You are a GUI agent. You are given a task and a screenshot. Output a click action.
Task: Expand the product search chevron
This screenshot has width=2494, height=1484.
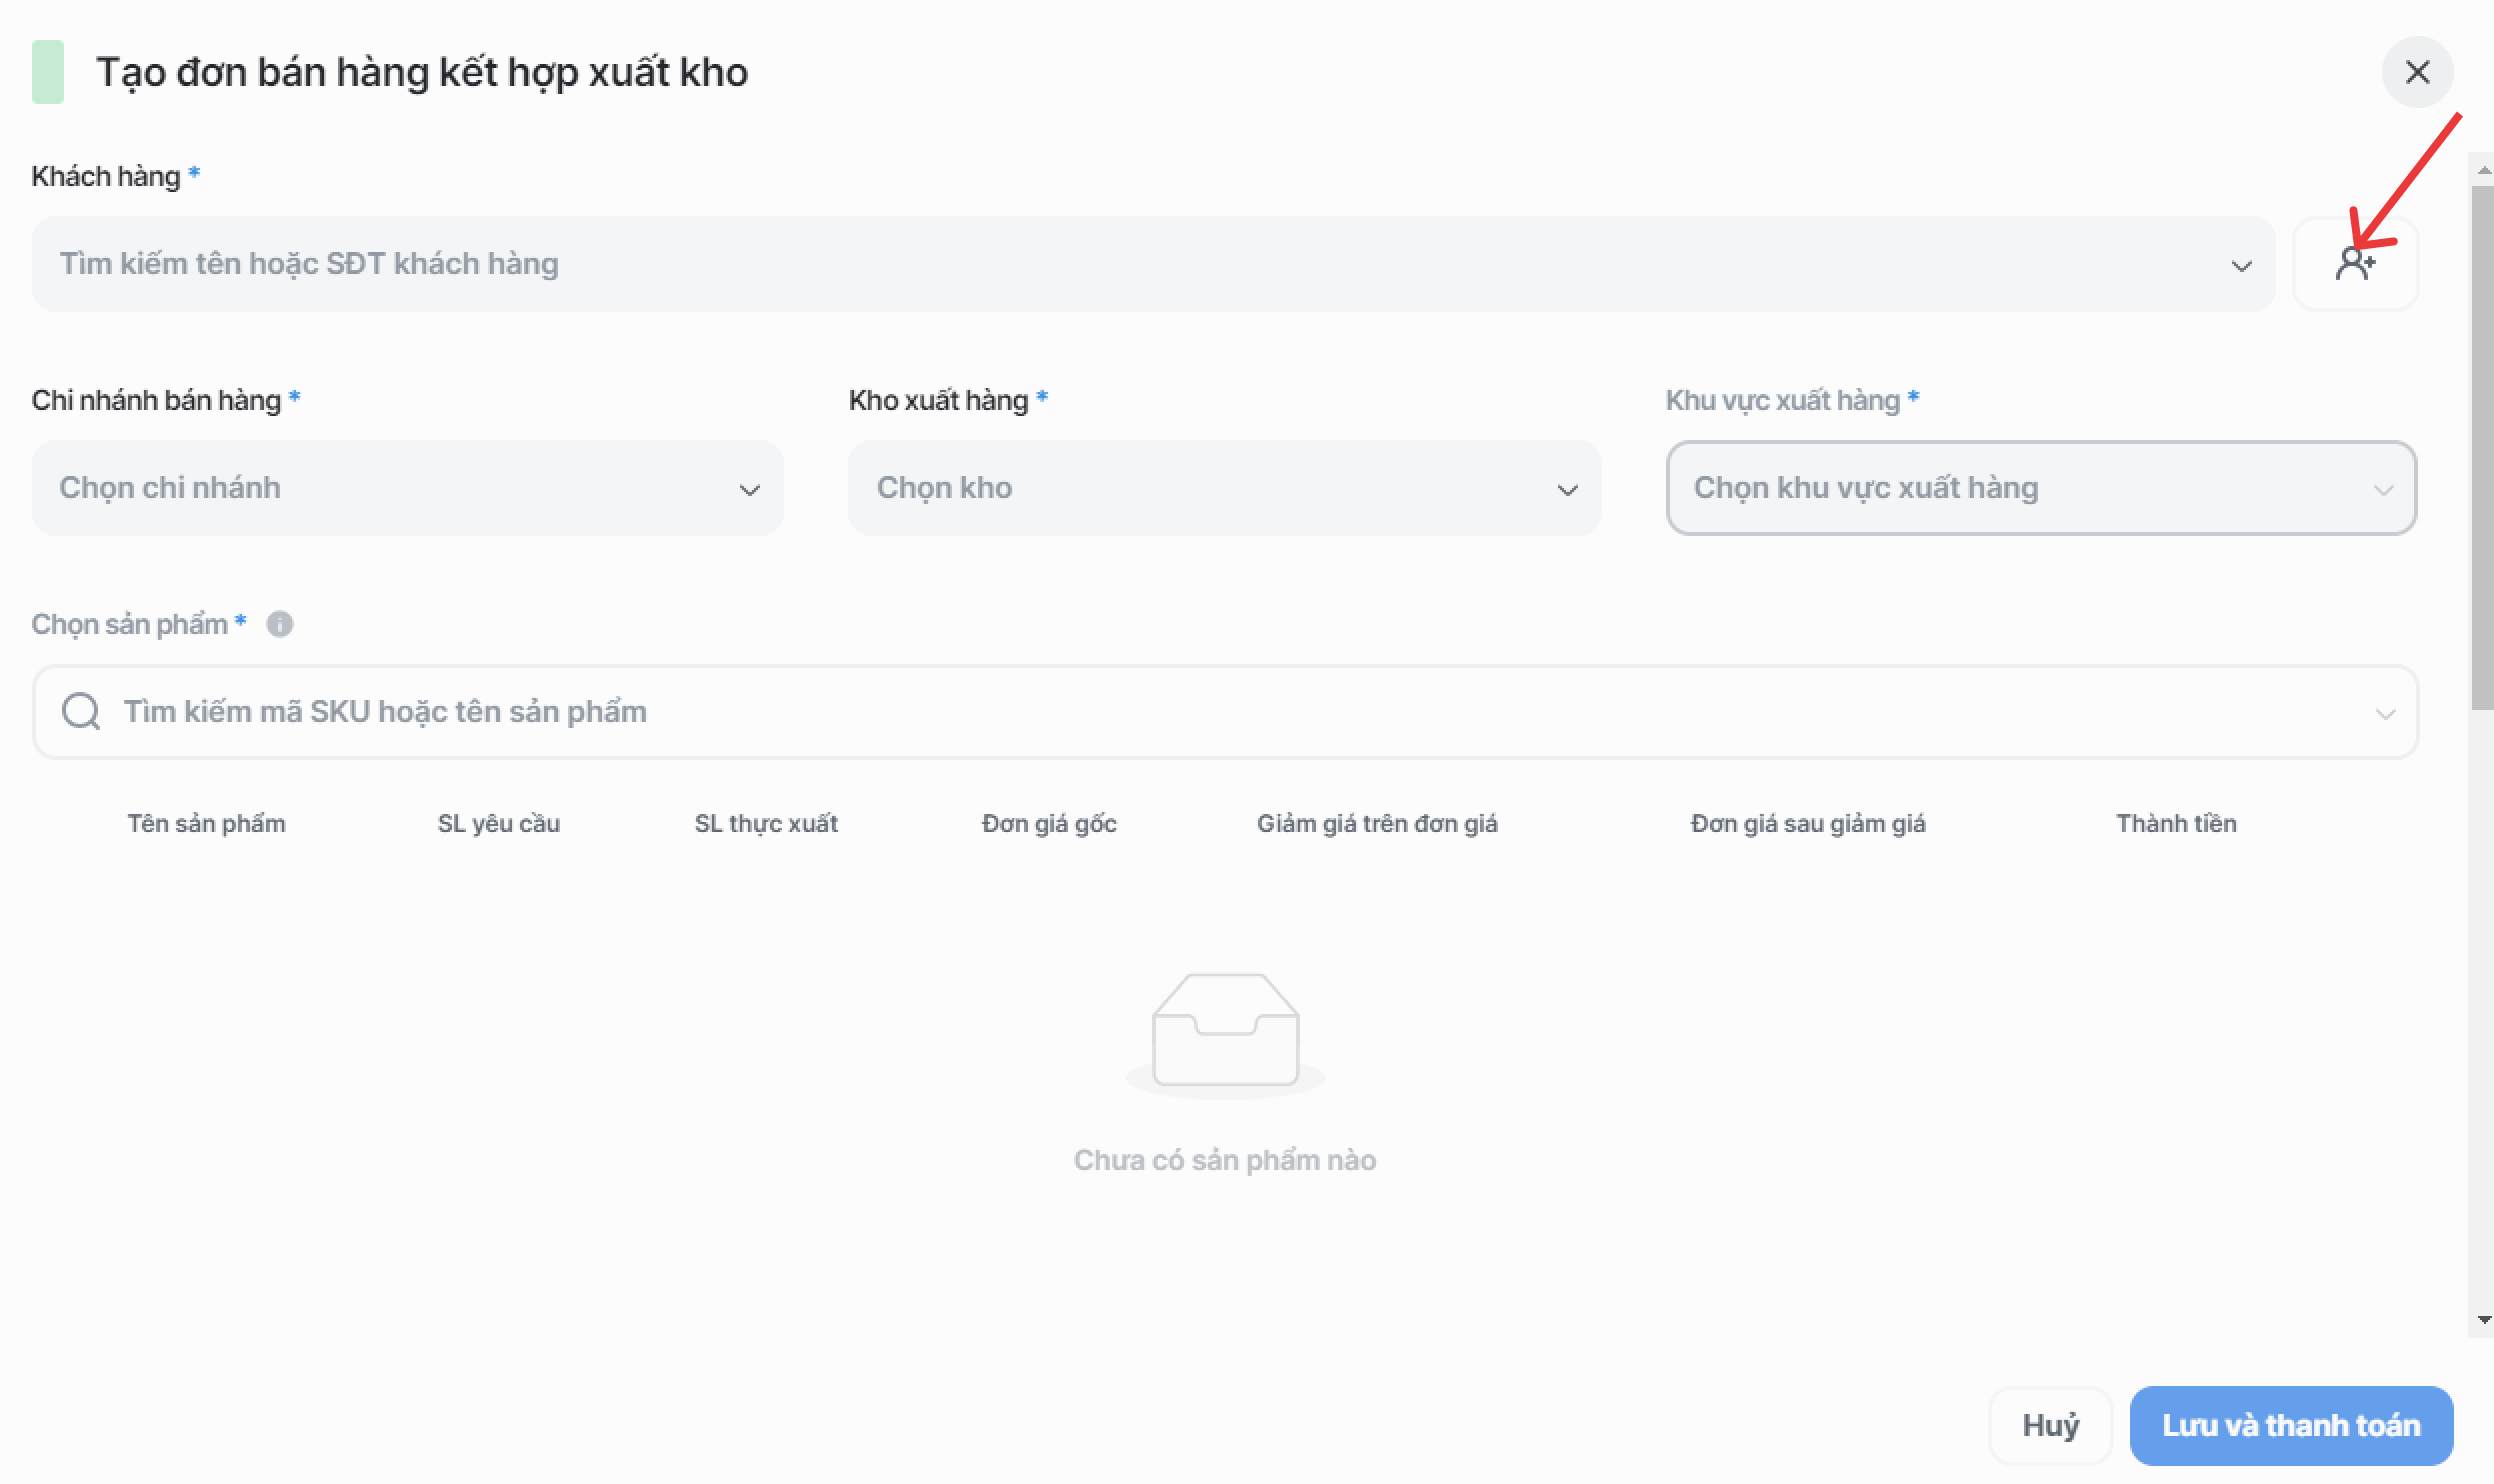point(2385,713)
